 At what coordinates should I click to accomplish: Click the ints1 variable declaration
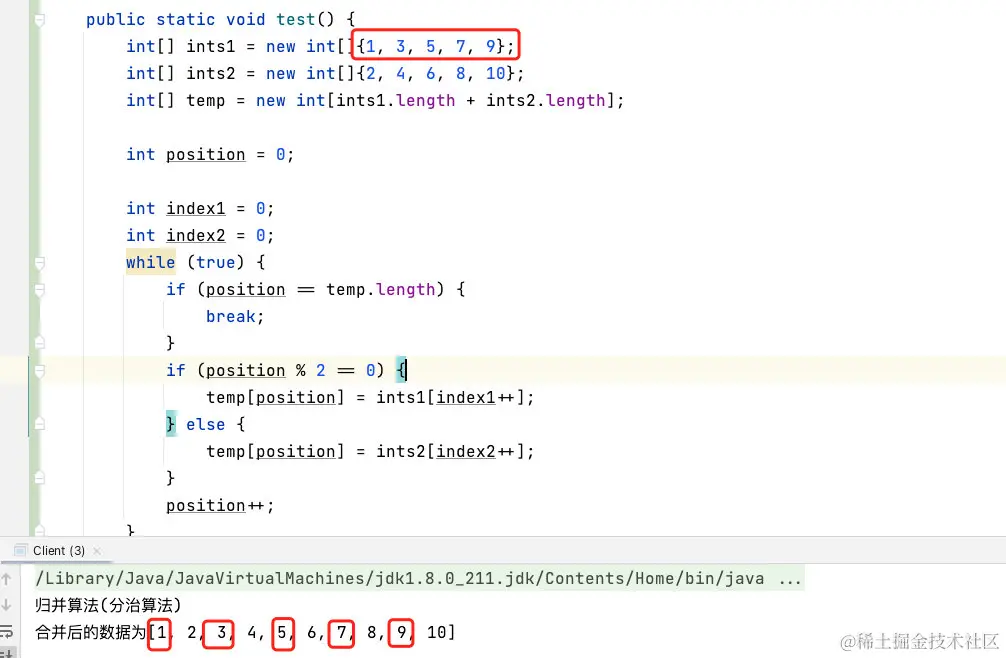211,46
